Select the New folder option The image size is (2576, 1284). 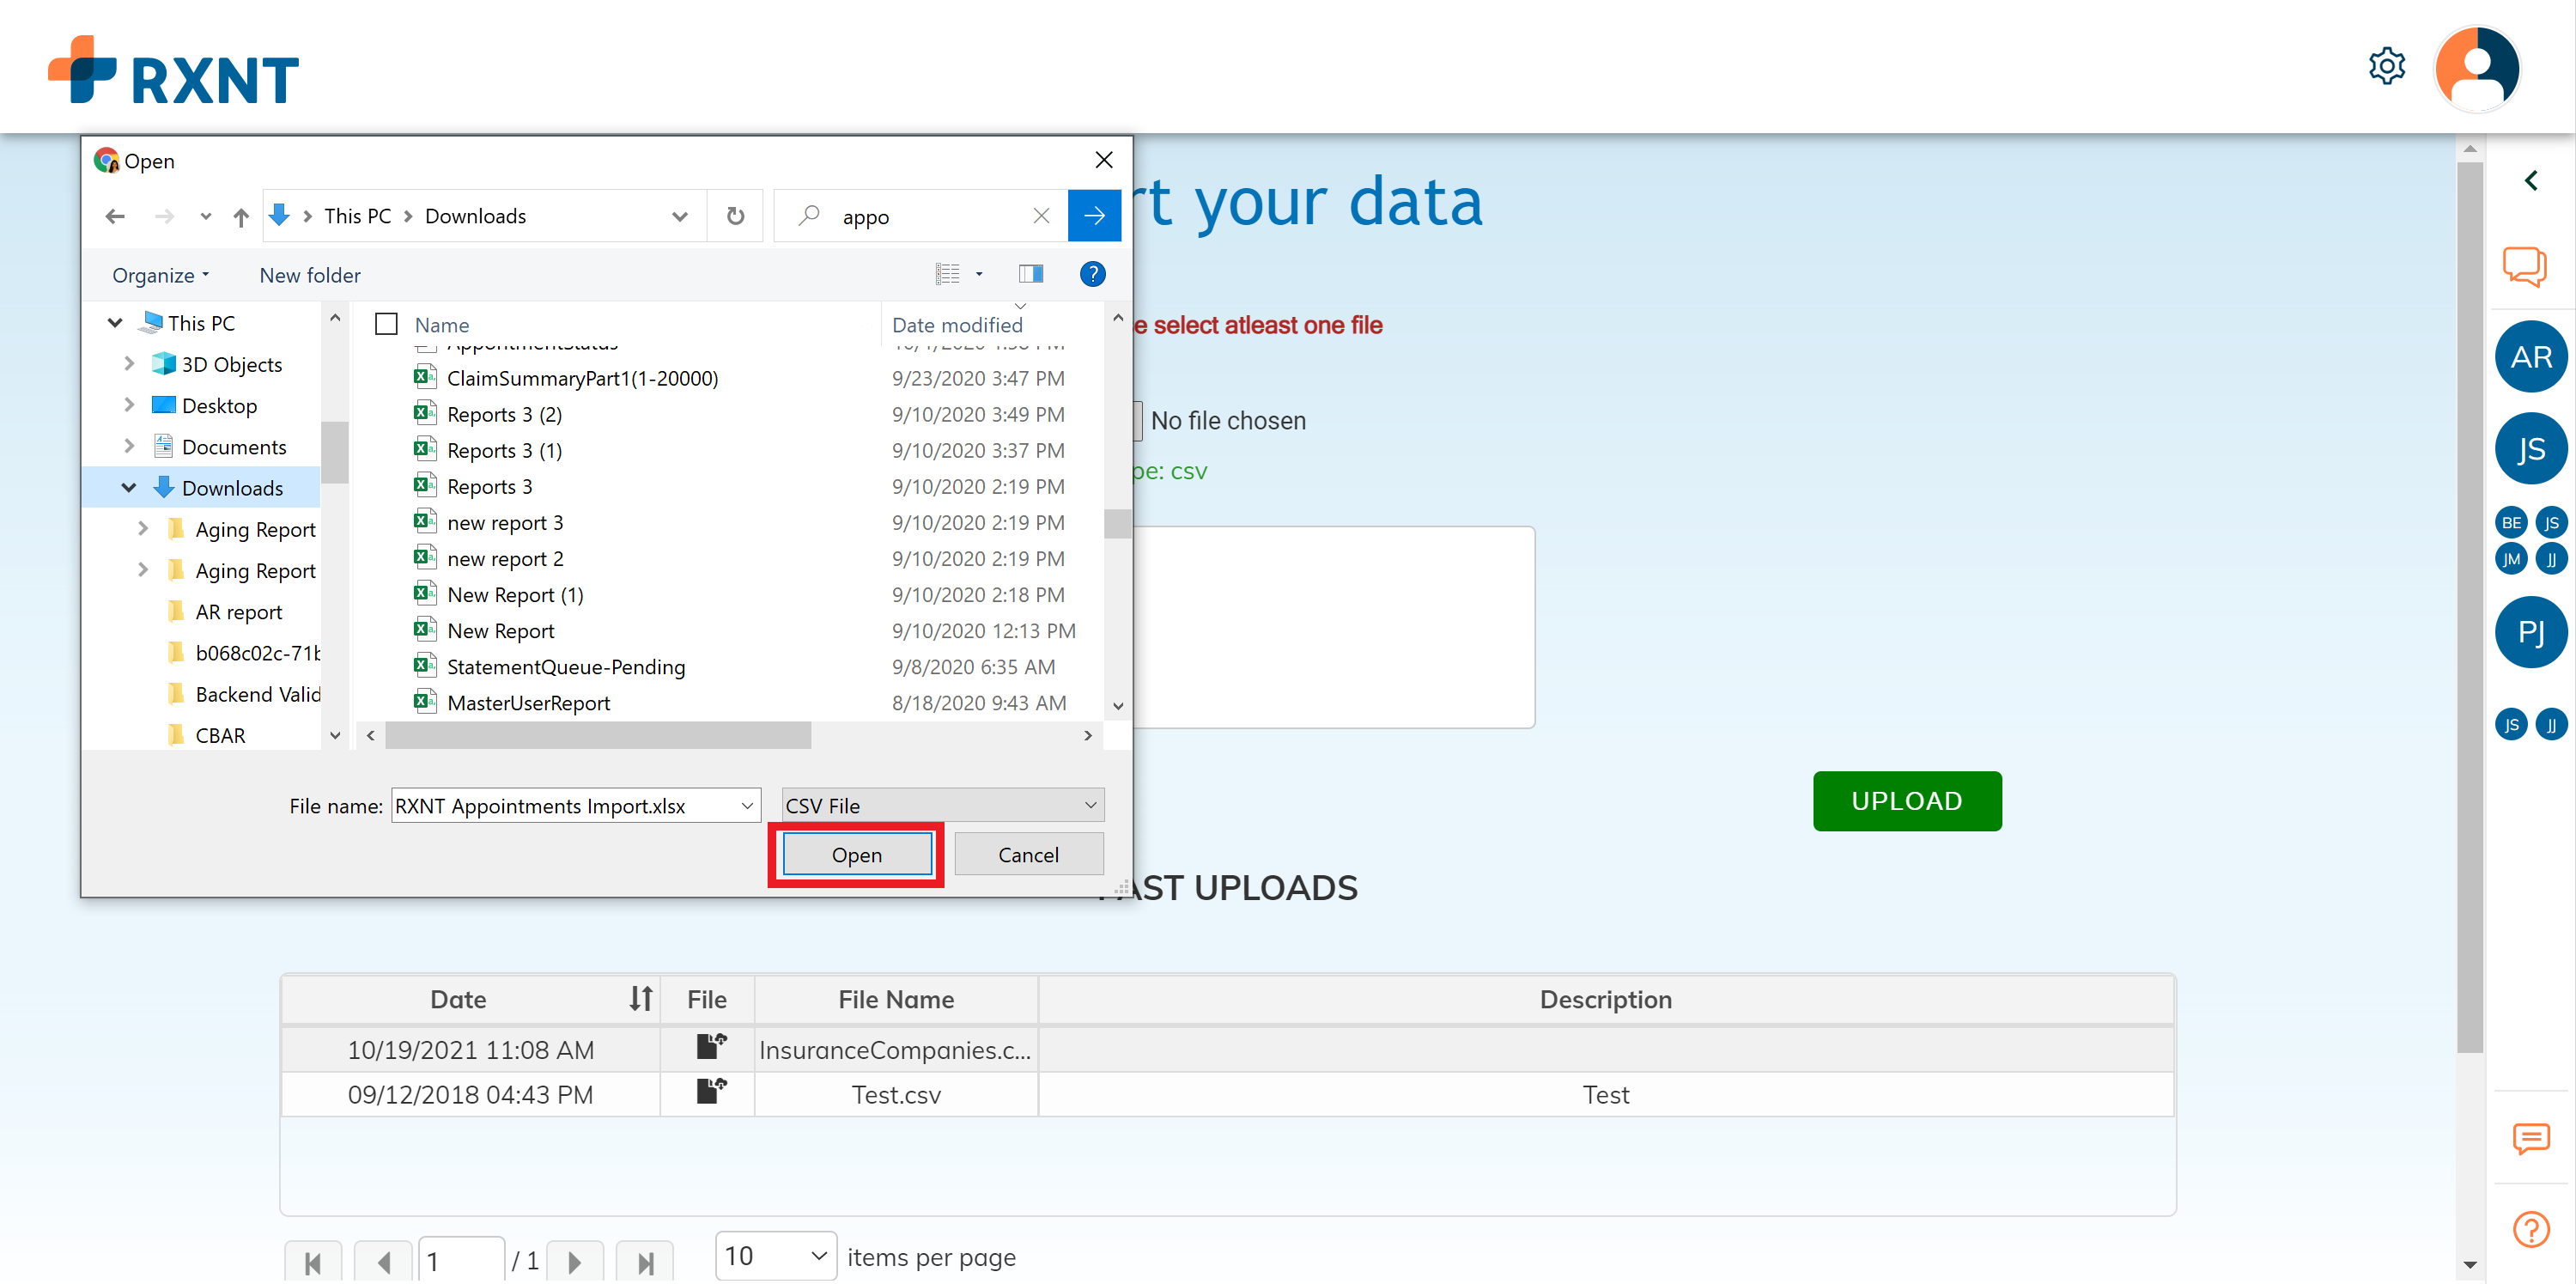[310, 275]
